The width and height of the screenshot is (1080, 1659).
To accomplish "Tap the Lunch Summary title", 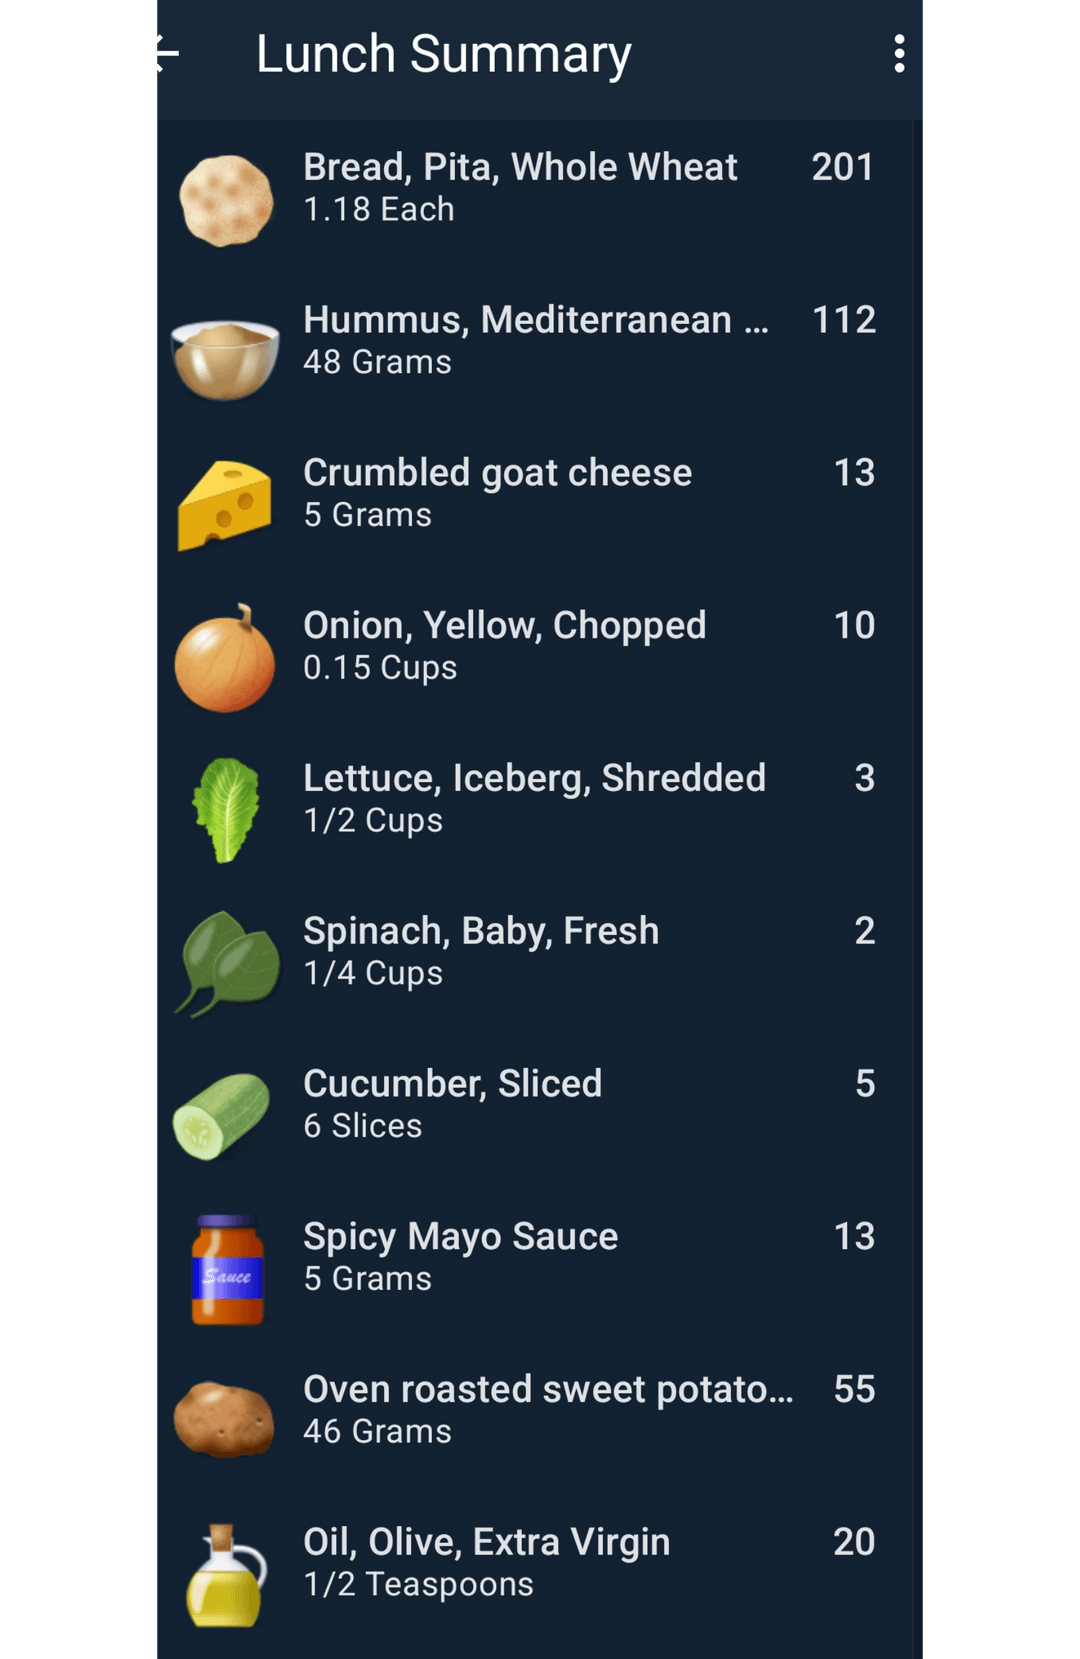I will click(443, 54).
